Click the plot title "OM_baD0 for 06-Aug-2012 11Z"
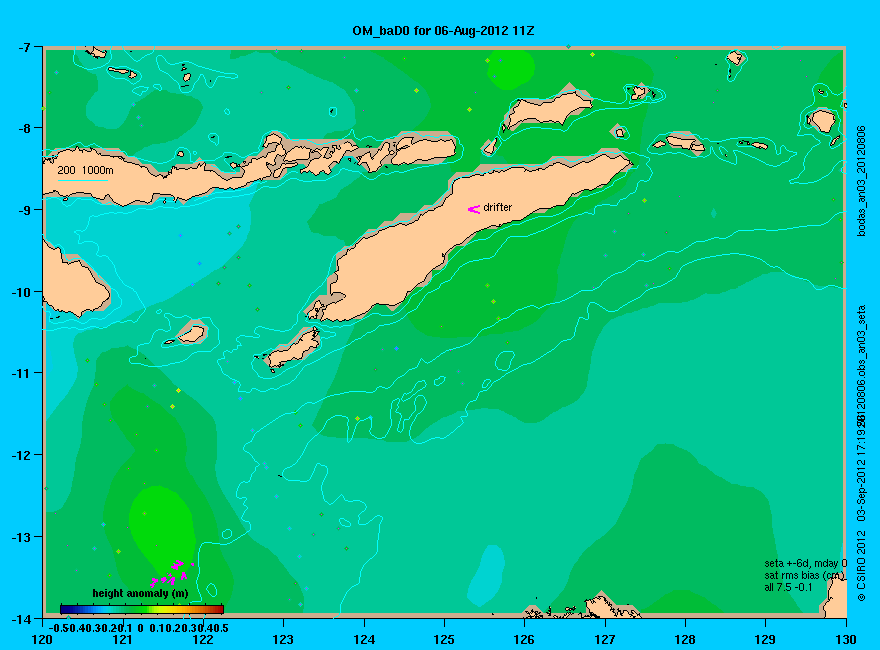Screen dimensions: 880x650 point(443,31)
